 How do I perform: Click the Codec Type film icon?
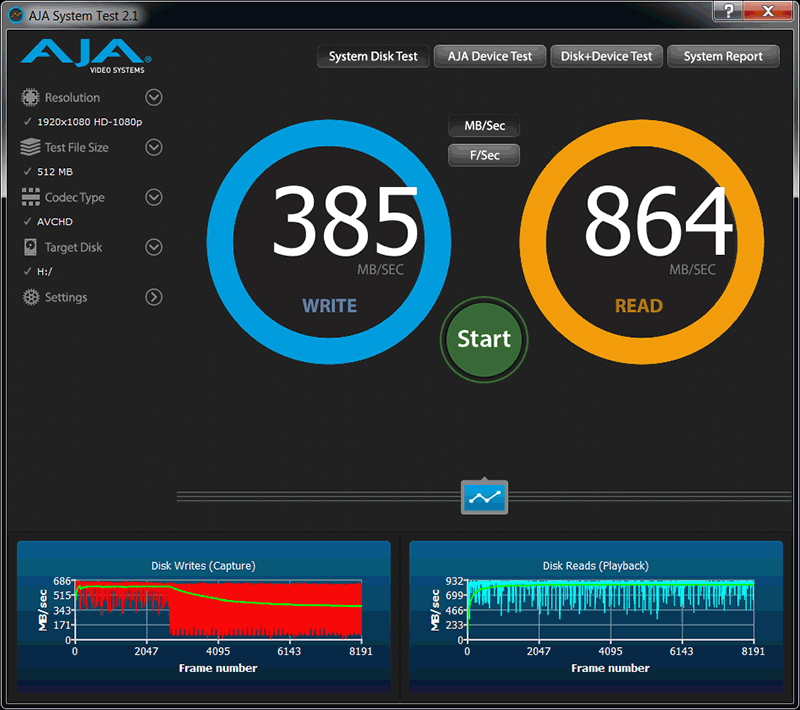(x=31, y=197)
